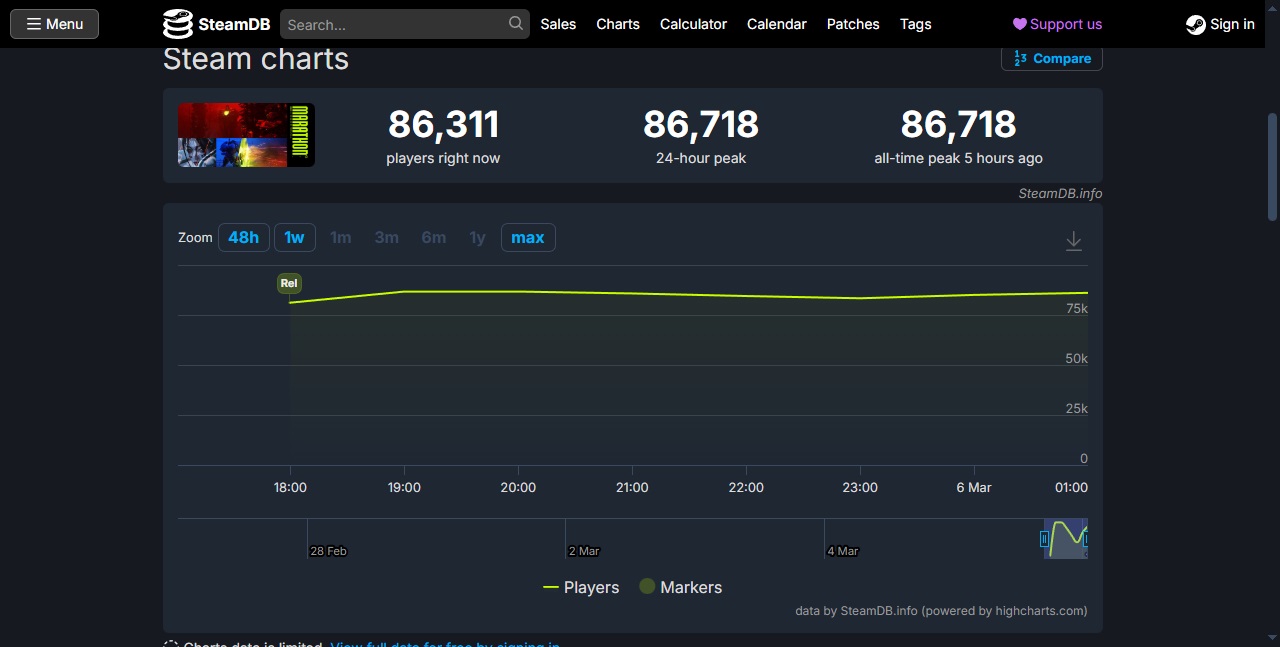Open the Tags nav item

pos(915,24)
